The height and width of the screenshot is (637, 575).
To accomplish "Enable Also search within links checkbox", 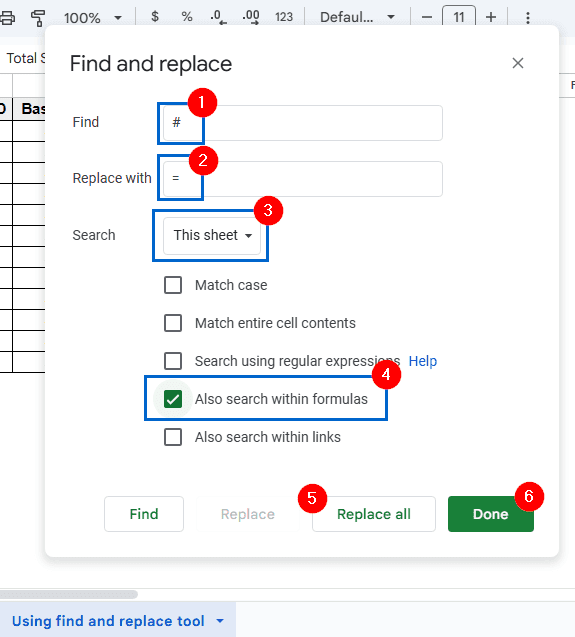I will point(173,437).
